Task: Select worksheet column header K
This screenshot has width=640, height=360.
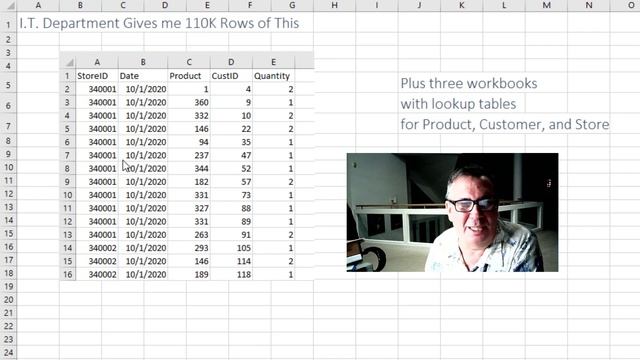Action: [462, 5]
